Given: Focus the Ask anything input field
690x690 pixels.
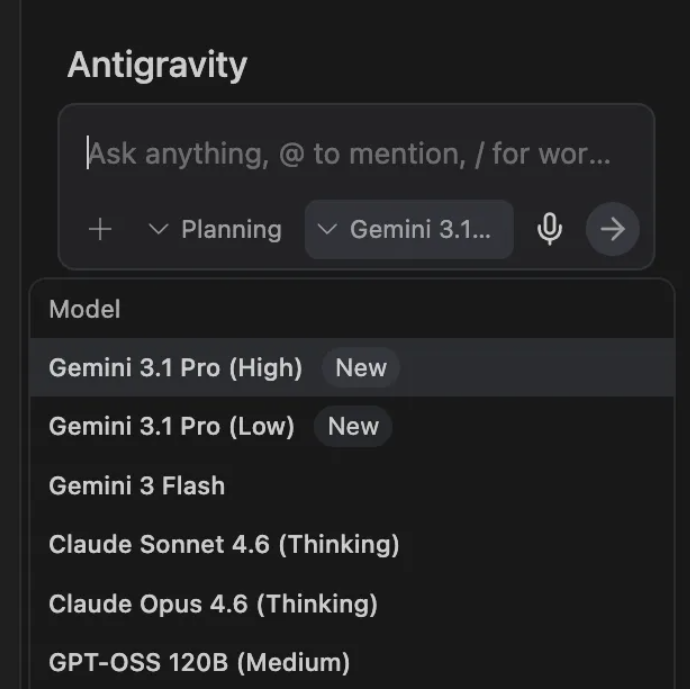Looking at the screenshot, I should click(x=350, y=155).
